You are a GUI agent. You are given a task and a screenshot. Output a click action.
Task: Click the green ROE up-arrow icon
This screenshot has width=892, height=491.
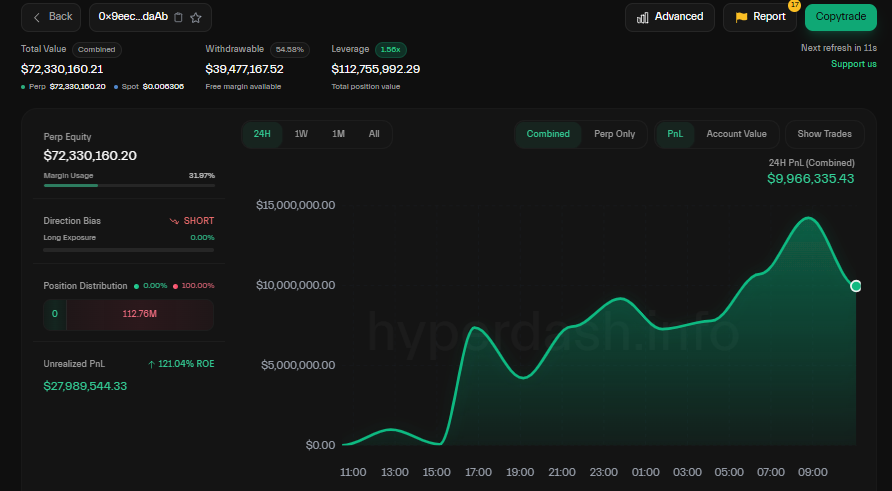tap(151, 364)
